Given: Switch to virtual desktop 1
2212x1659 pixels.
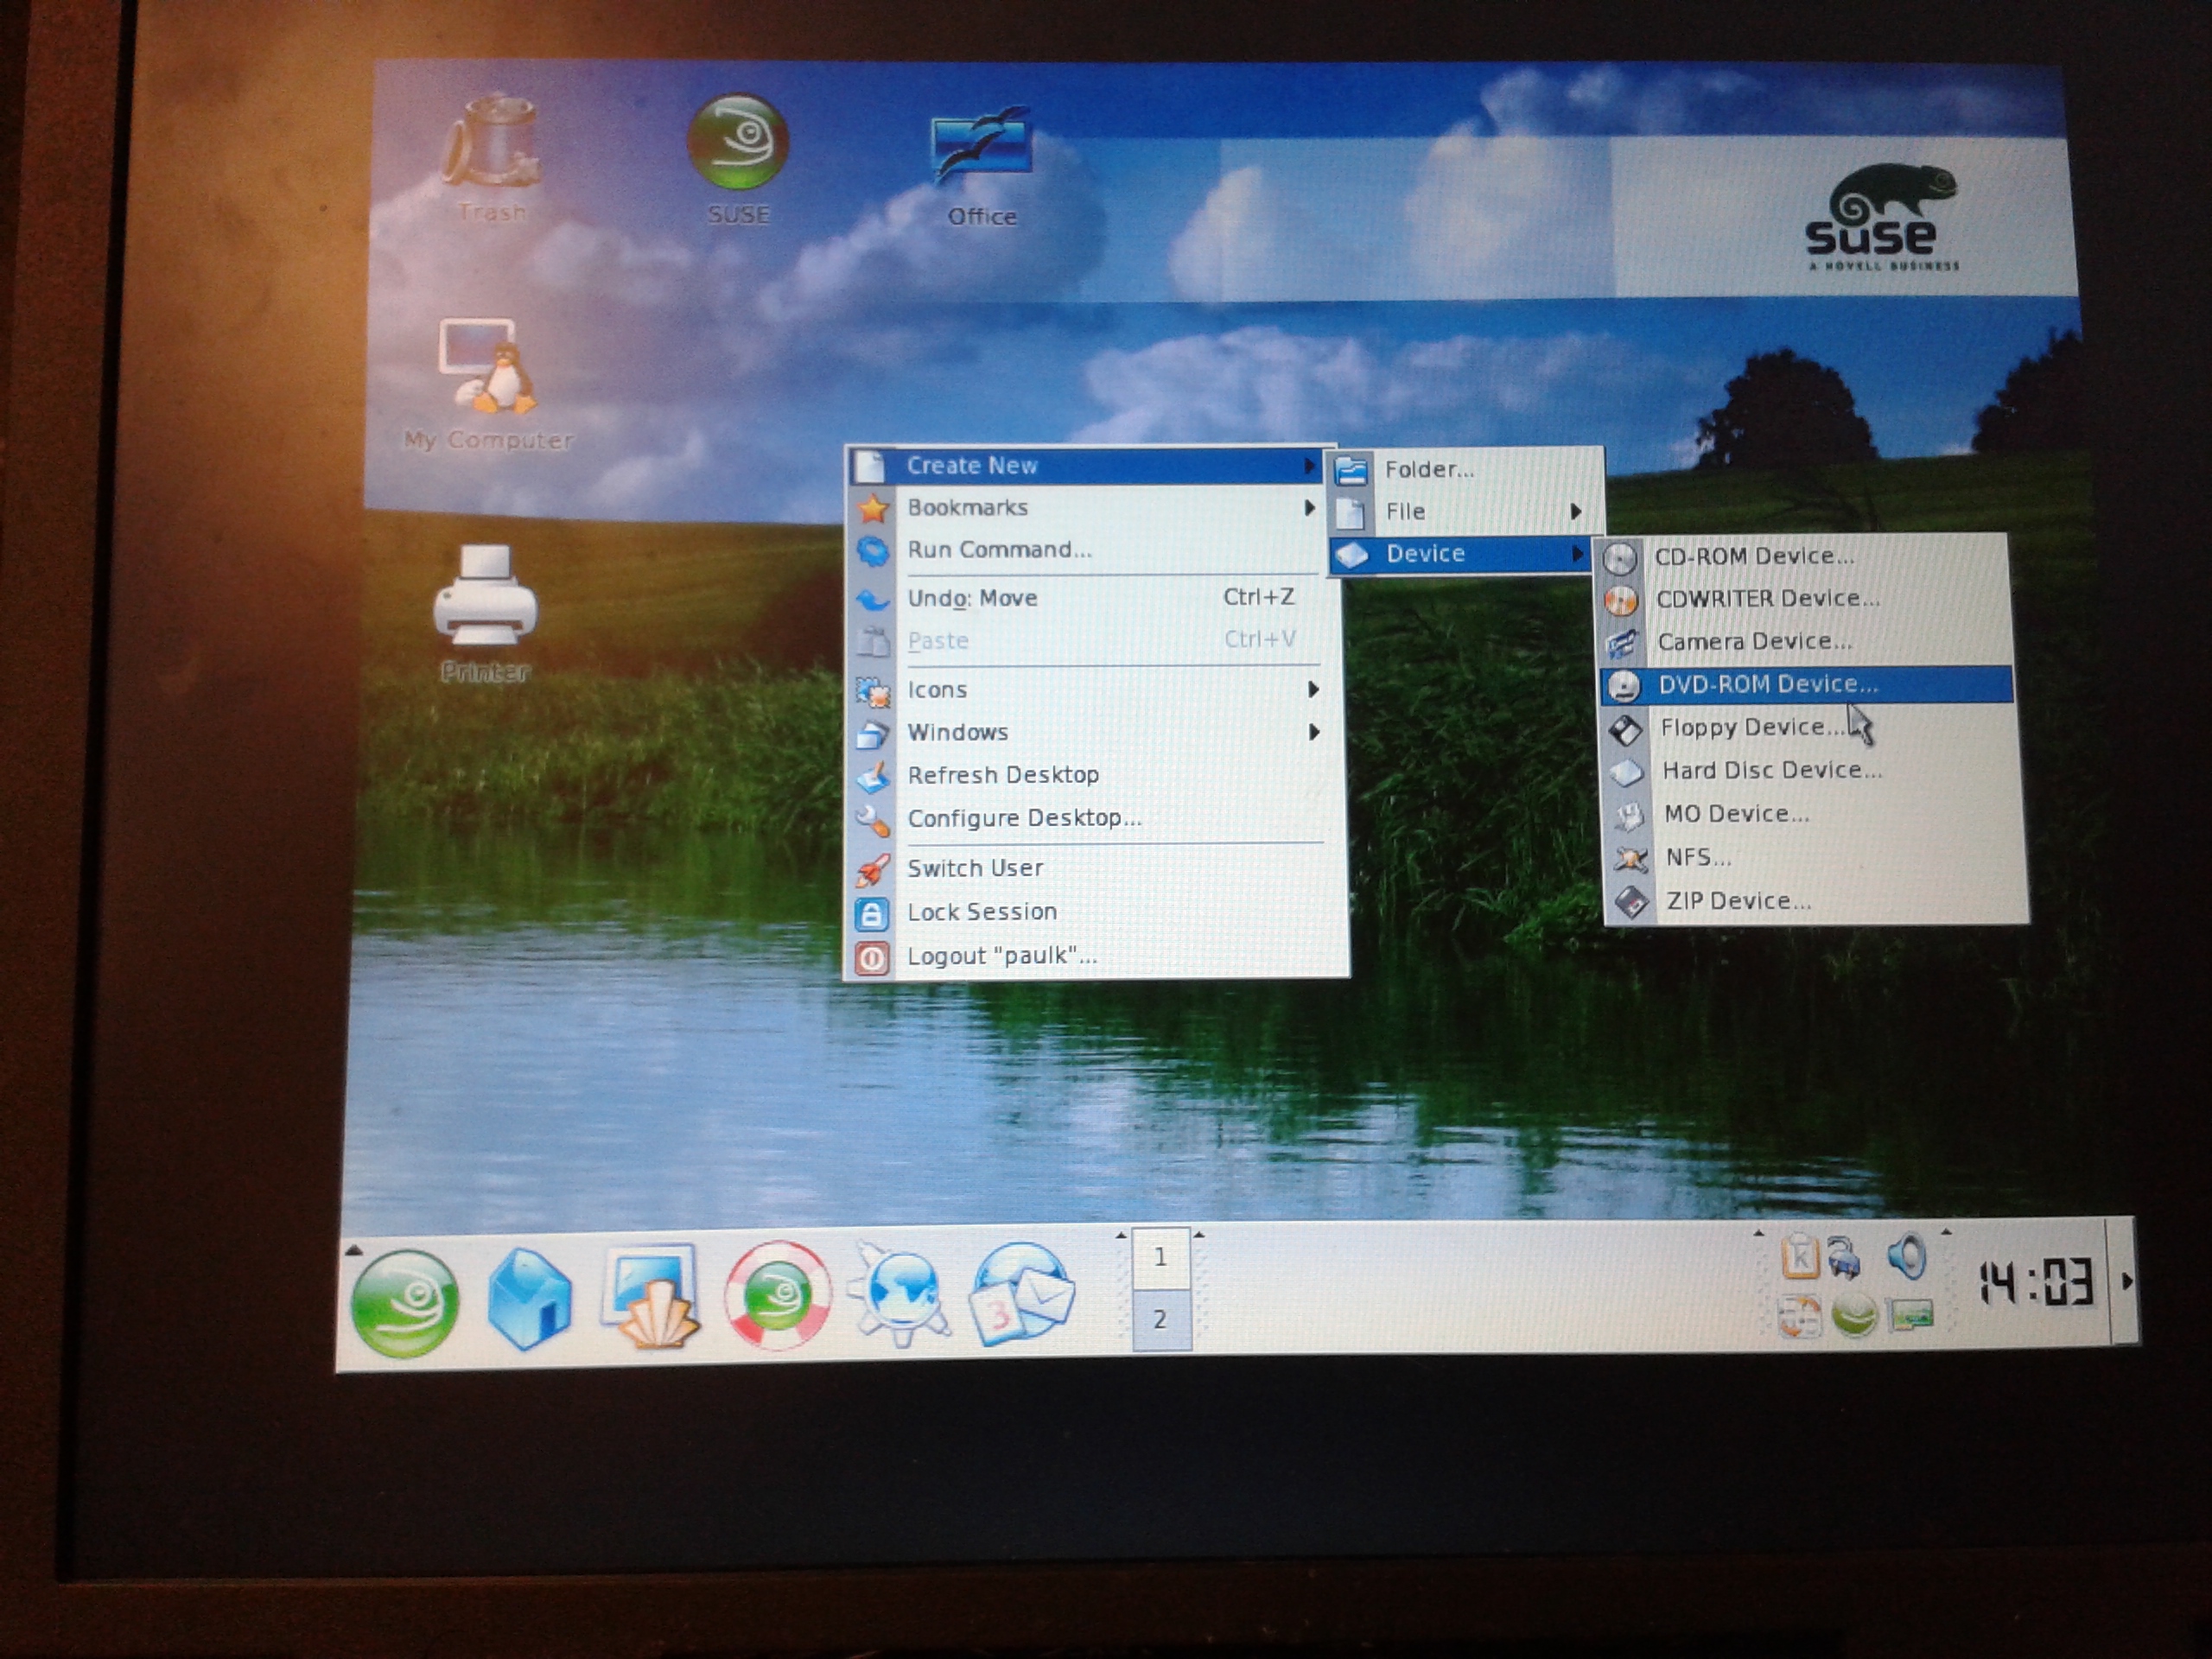Looking at the screenshot, I should point(1160,1257).
